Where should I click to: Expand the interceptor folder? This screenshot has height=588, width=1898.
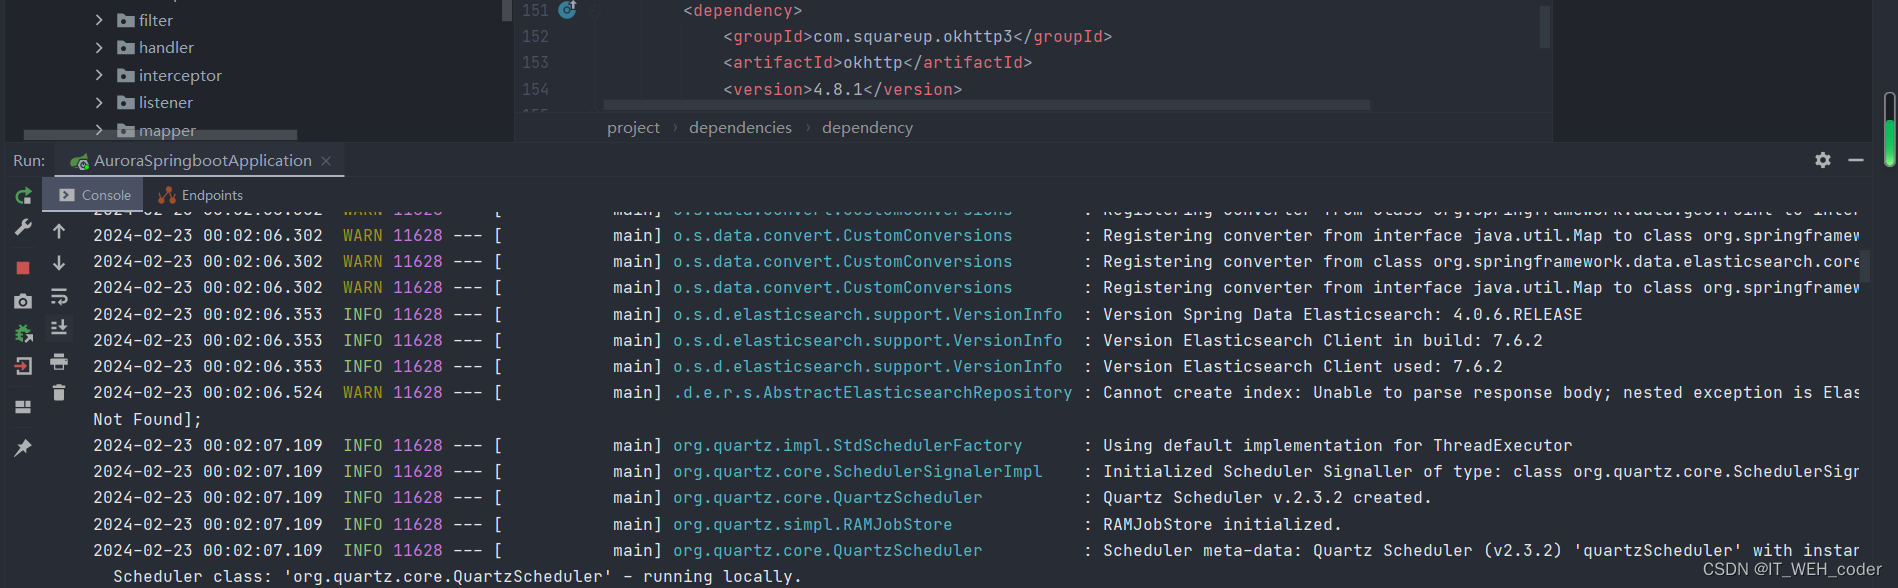pos(99,75)
